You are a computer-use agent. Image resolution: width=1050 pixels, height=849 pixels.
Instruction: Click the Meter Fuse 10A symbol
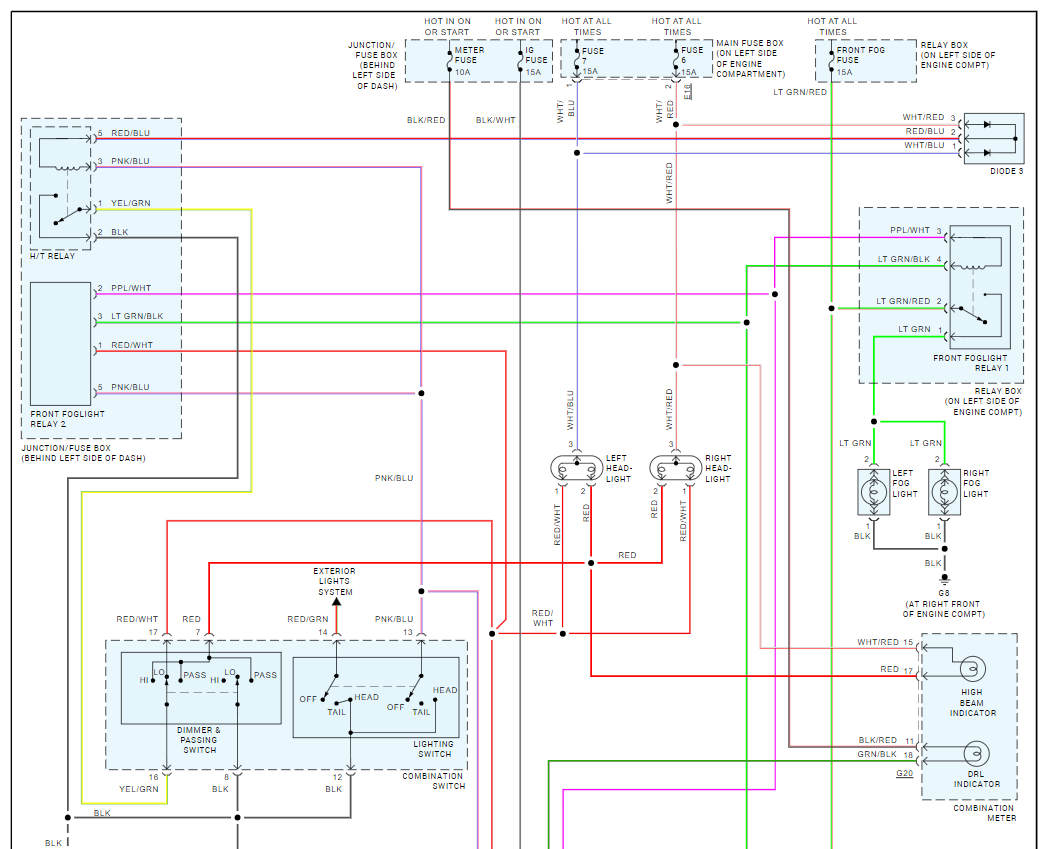click(x=450, y=60)
